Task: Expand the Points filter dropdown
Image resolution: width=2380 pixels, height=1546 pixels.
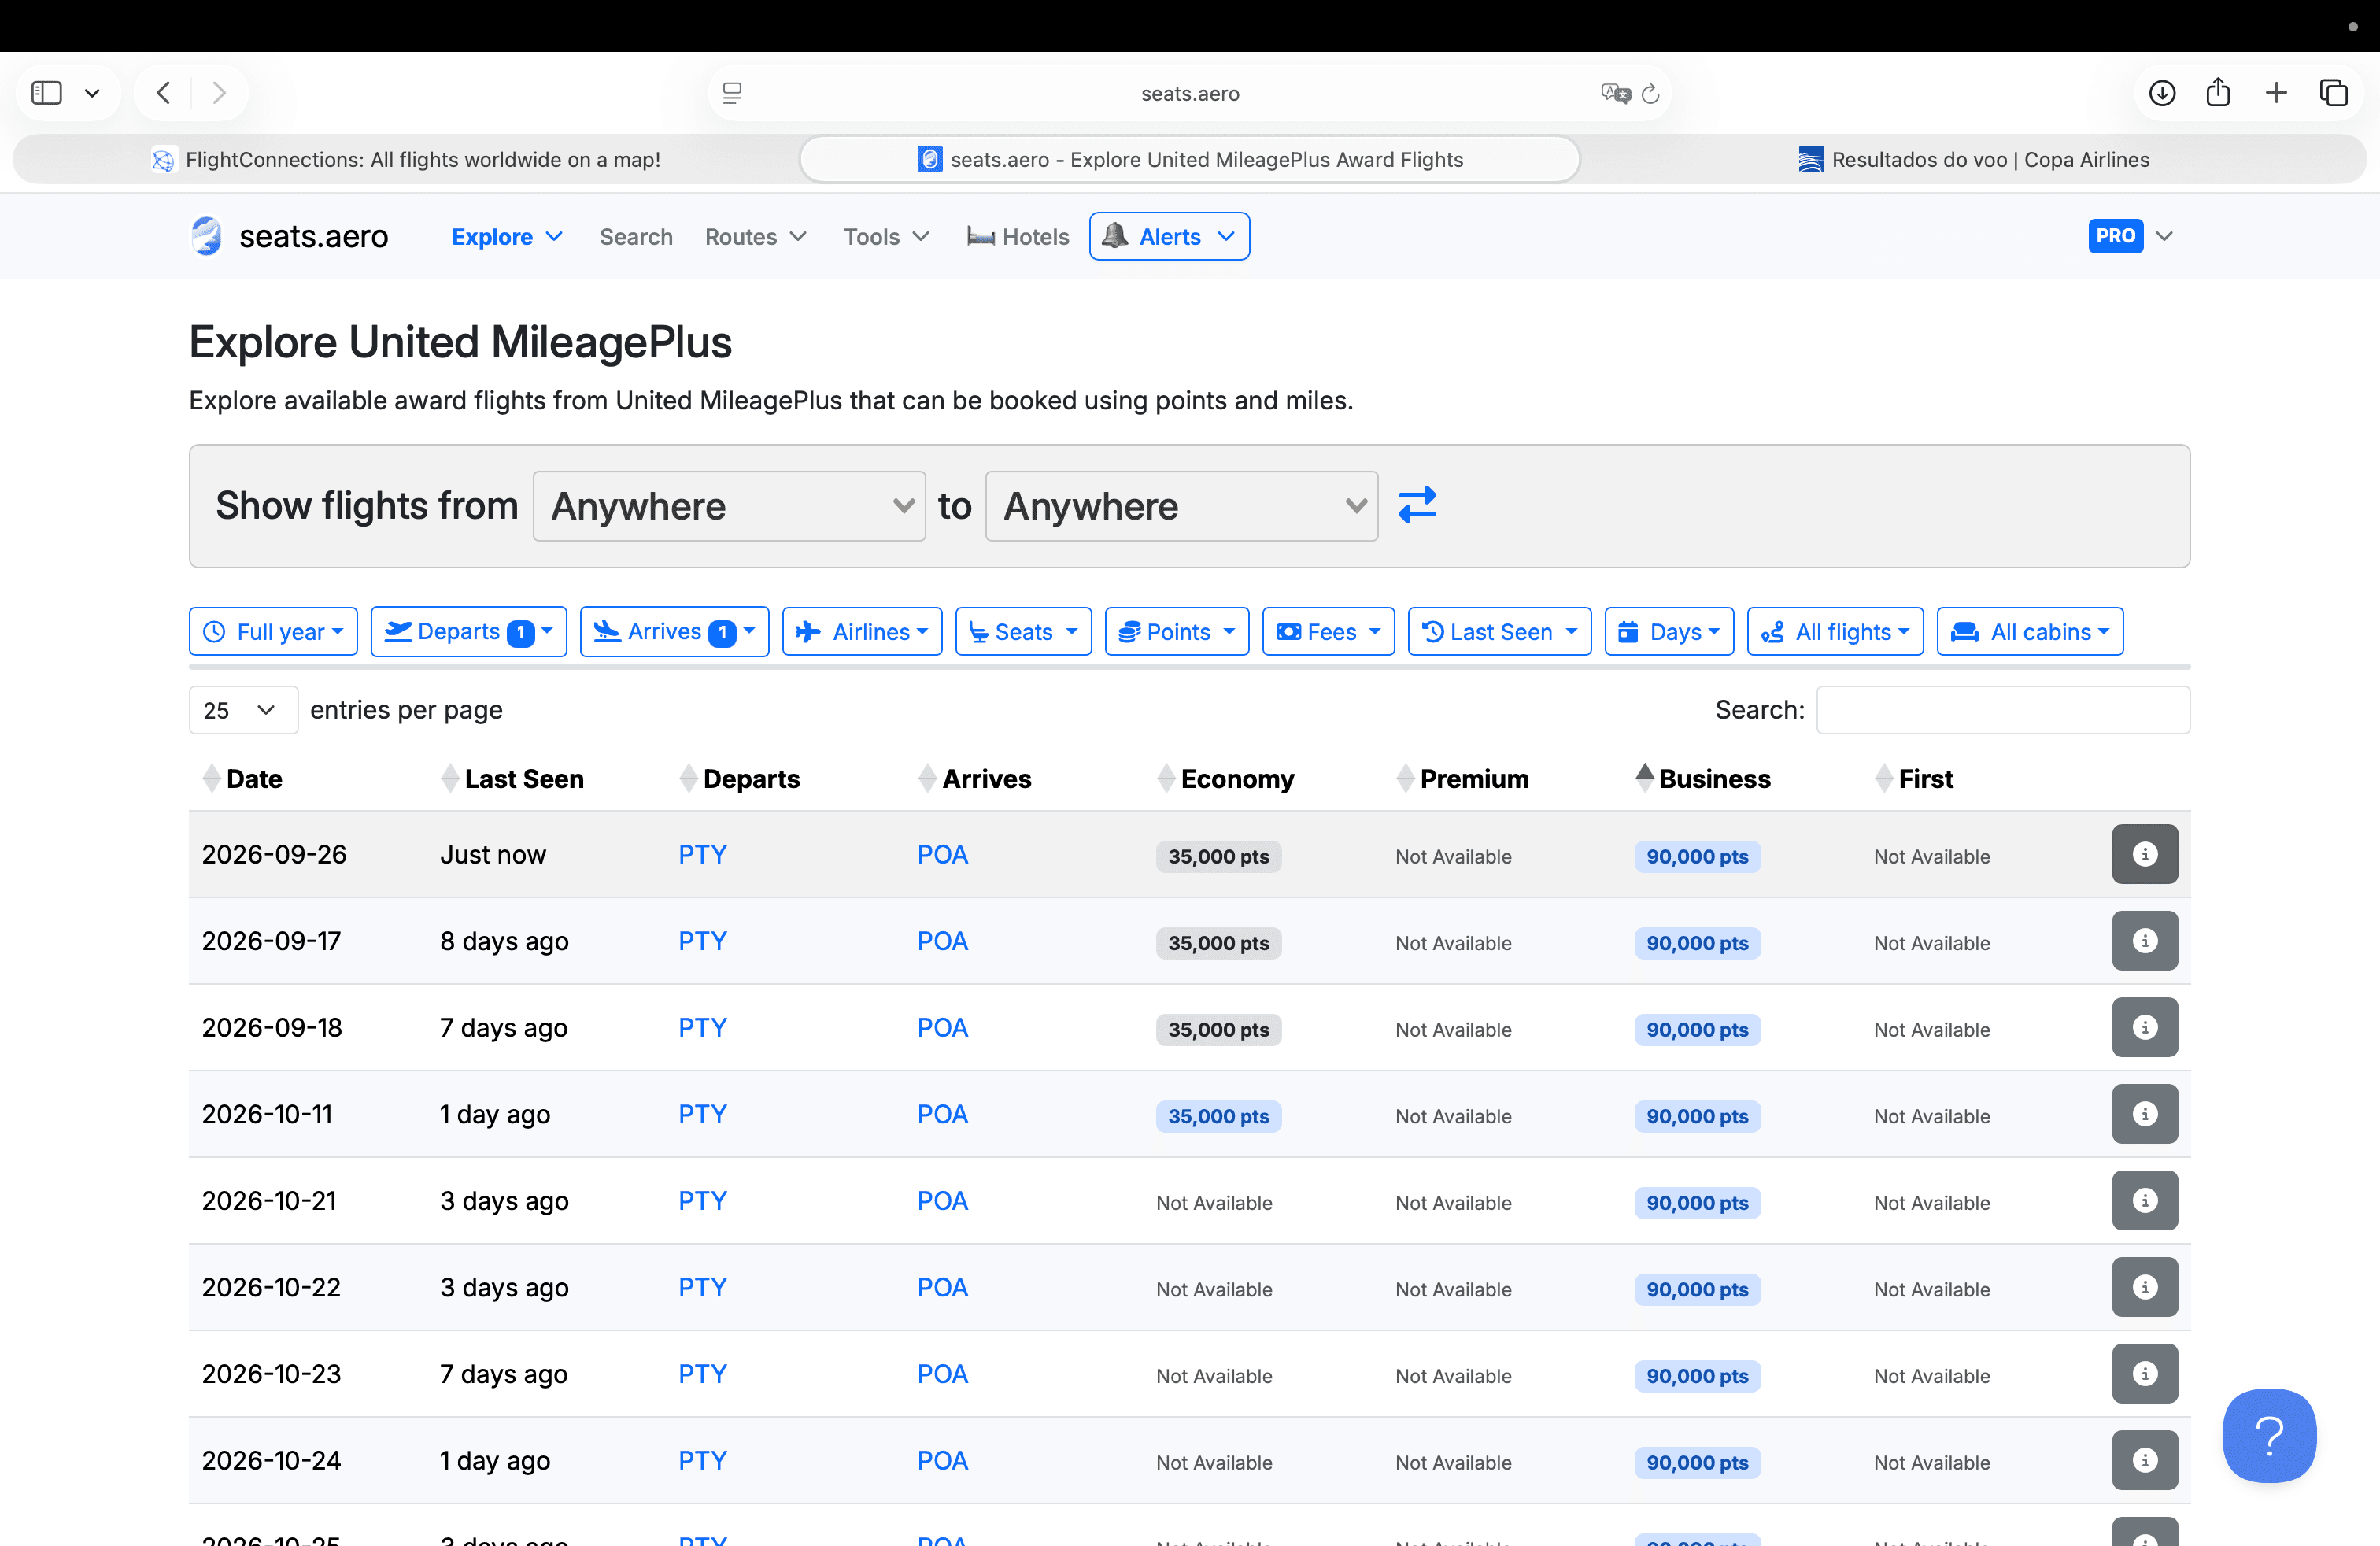Action: click(x=1176, y=631)
